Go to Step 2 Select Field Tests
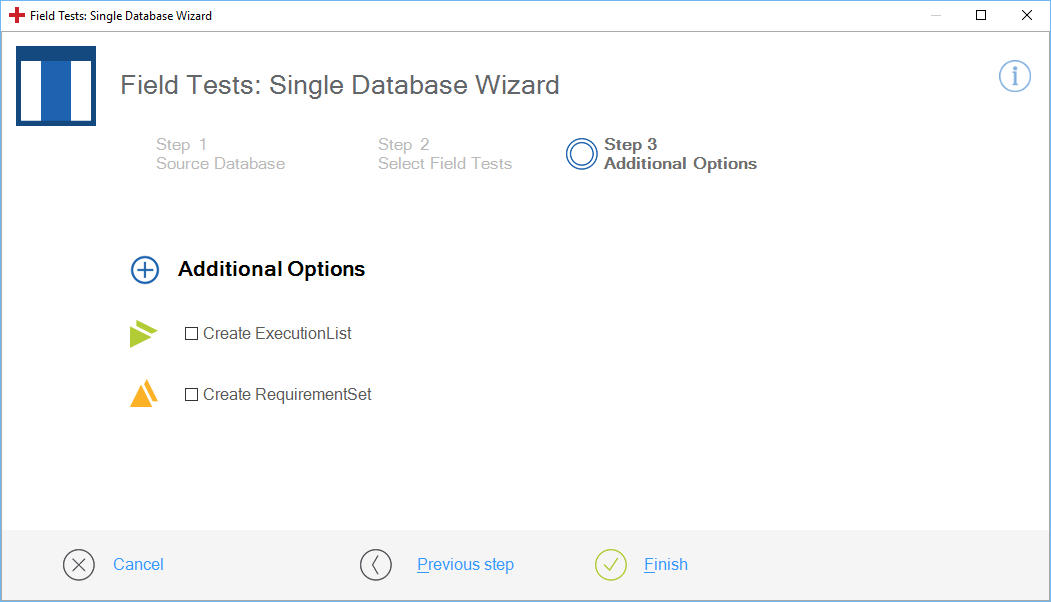This screenshot has width=1051, height=602. tap(444, 154)
